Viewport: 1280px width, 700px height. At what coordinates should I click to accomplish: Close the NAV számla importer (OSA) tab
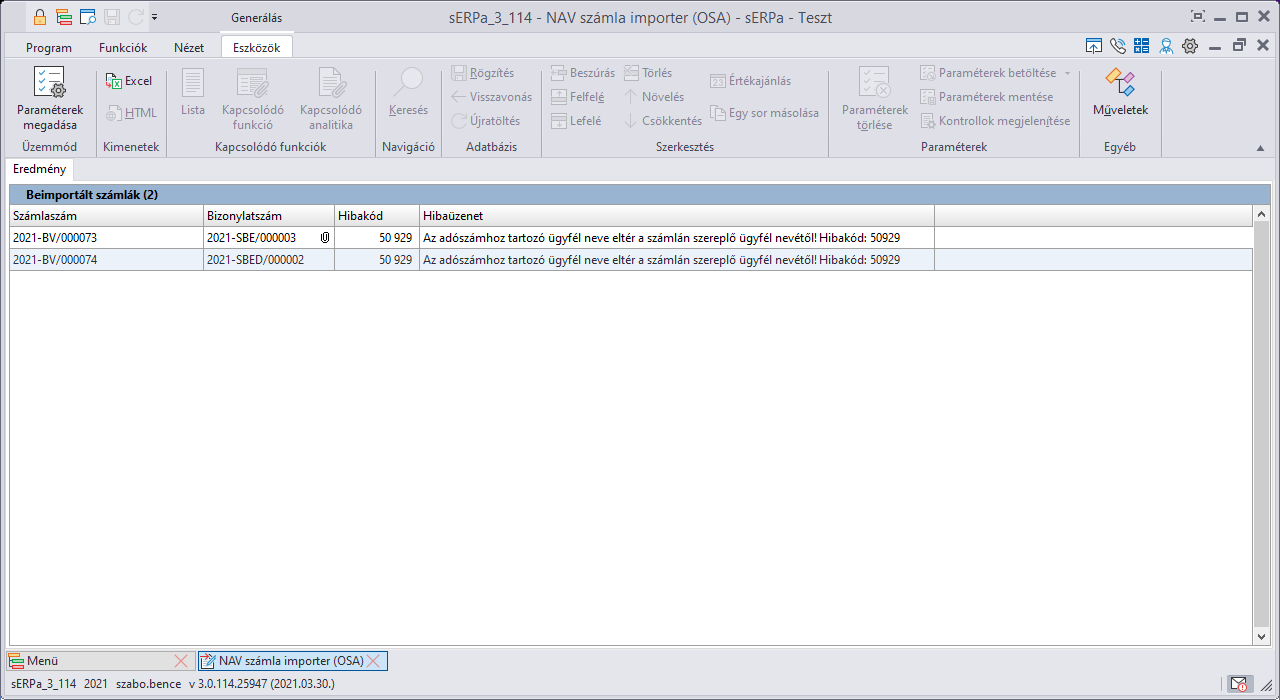pyautogui.click(x=373, y=661)
